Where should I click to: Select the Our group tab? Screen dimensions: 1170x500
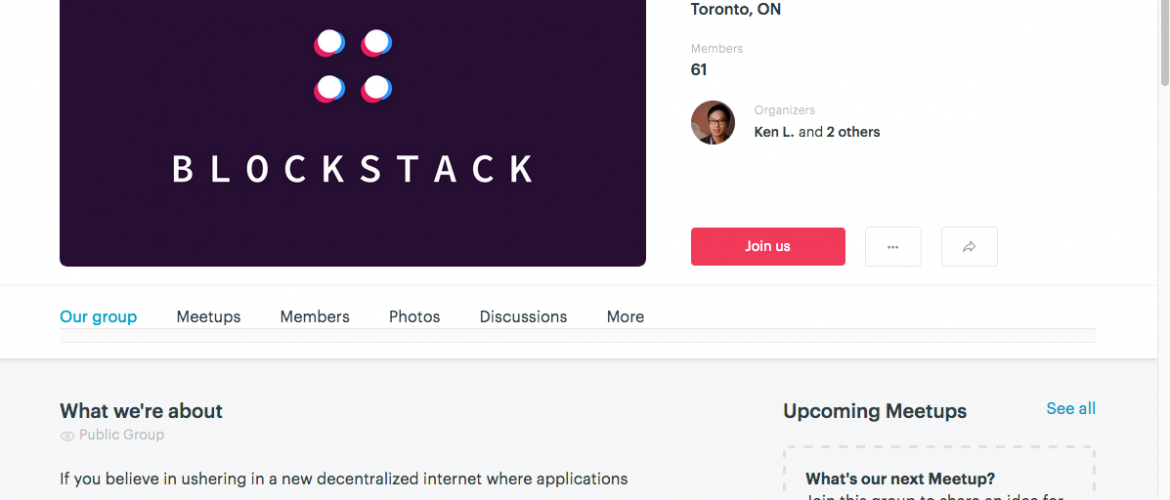coord(98,317)
